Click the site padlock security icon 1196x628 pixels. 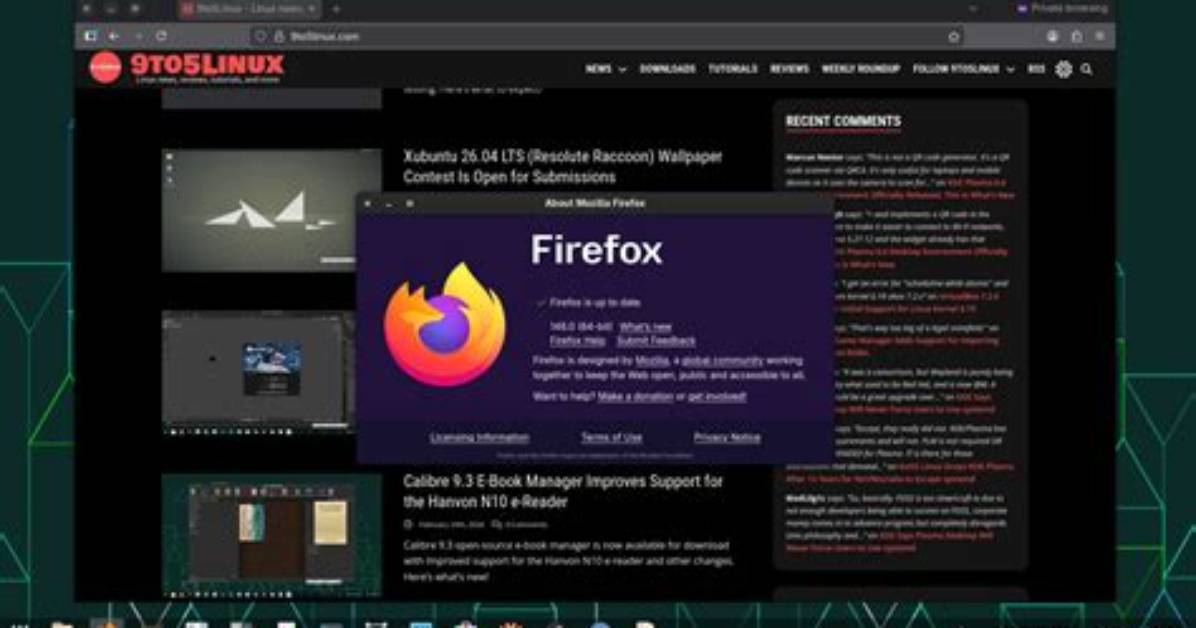click(279, 36)
